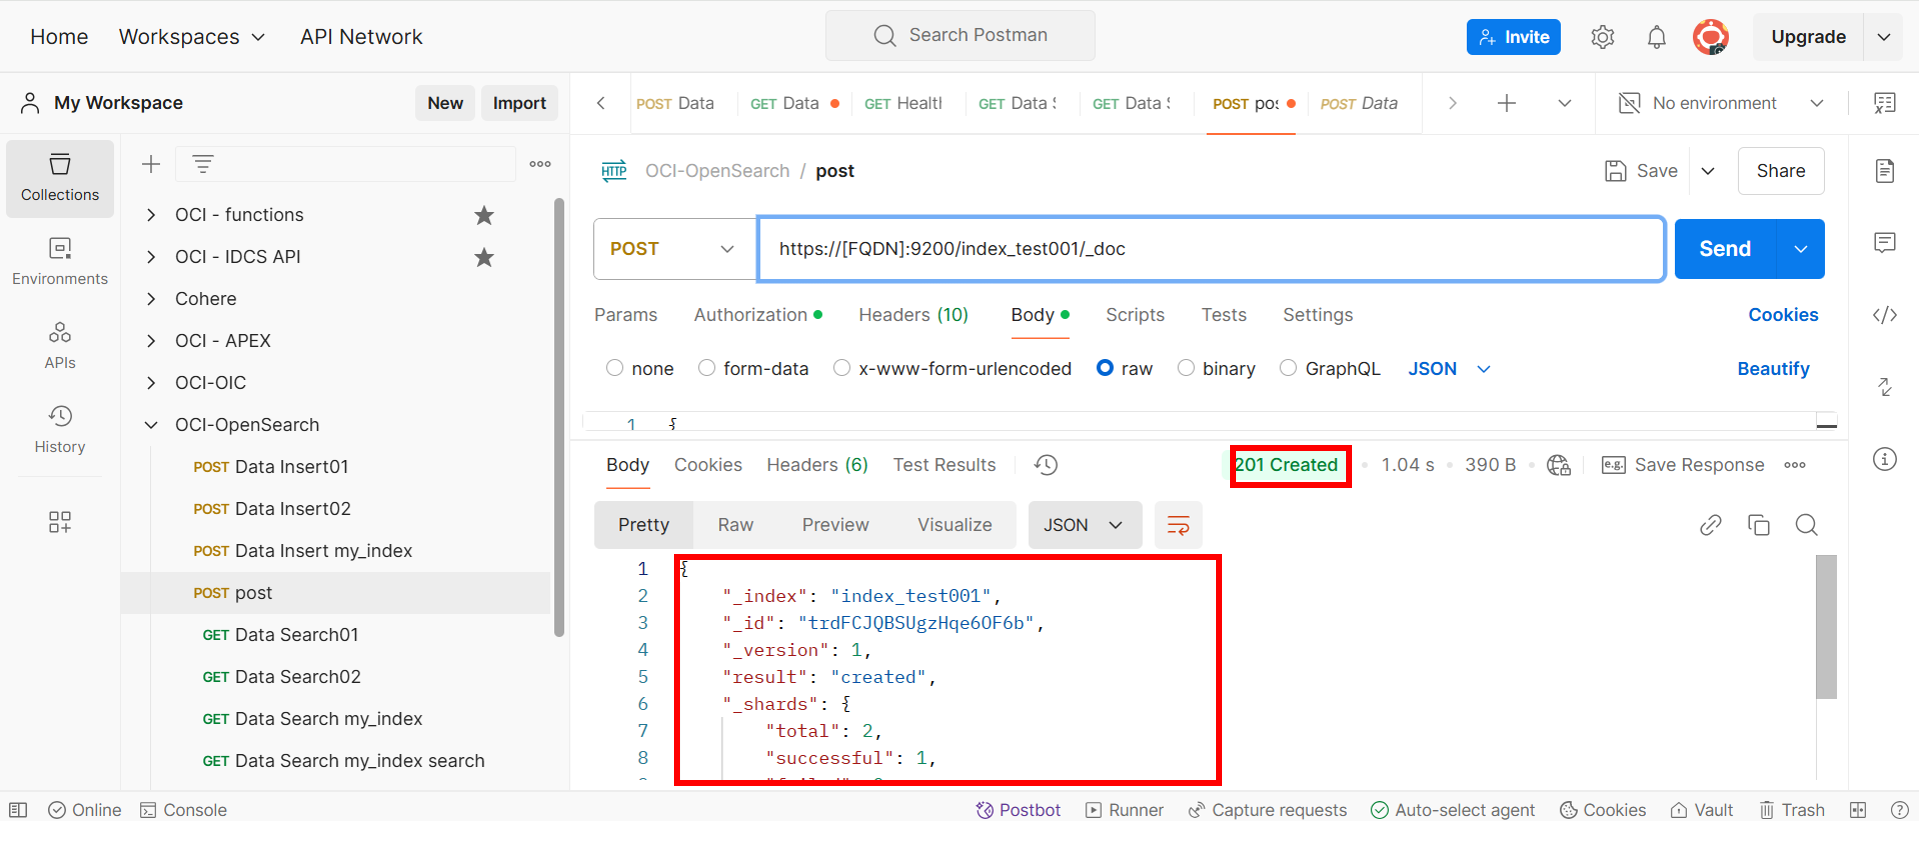Select the x-www-form-urlencoded body type
Viewport: 1919px width, 847px height.
pos(842,368)
